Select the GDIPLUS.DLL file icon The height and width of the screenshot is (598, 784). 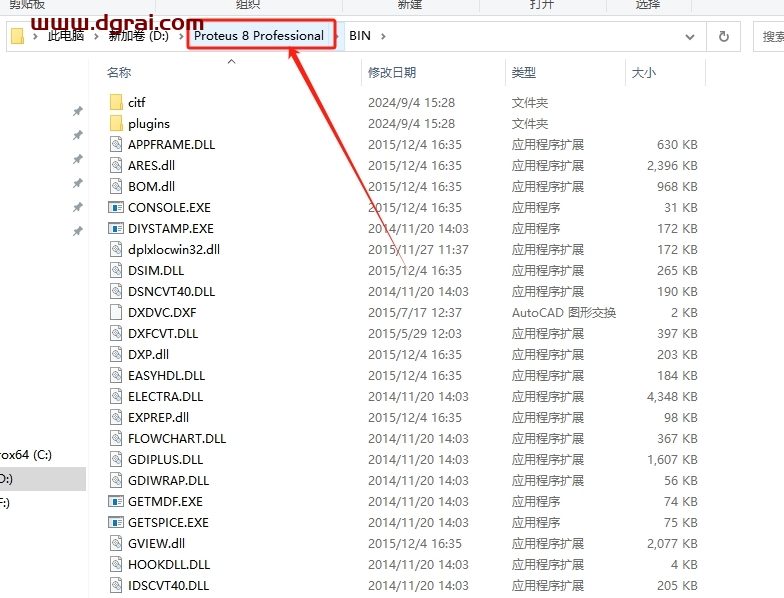[x=116, y=460]
